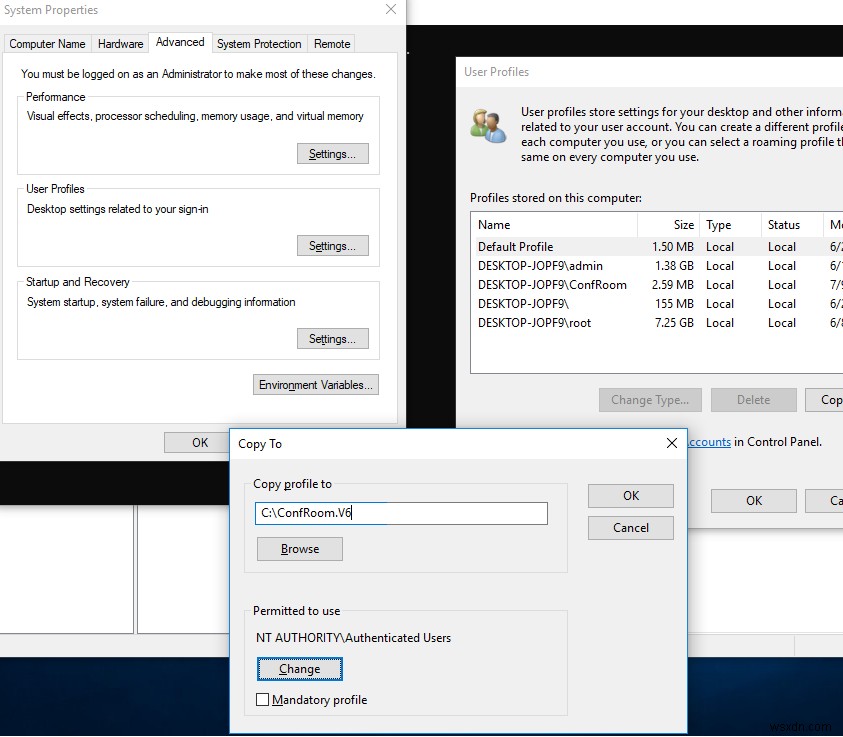Click the user profiles people icon
Image resolution: width=843 pixels, height=737 pixels.
488,123
